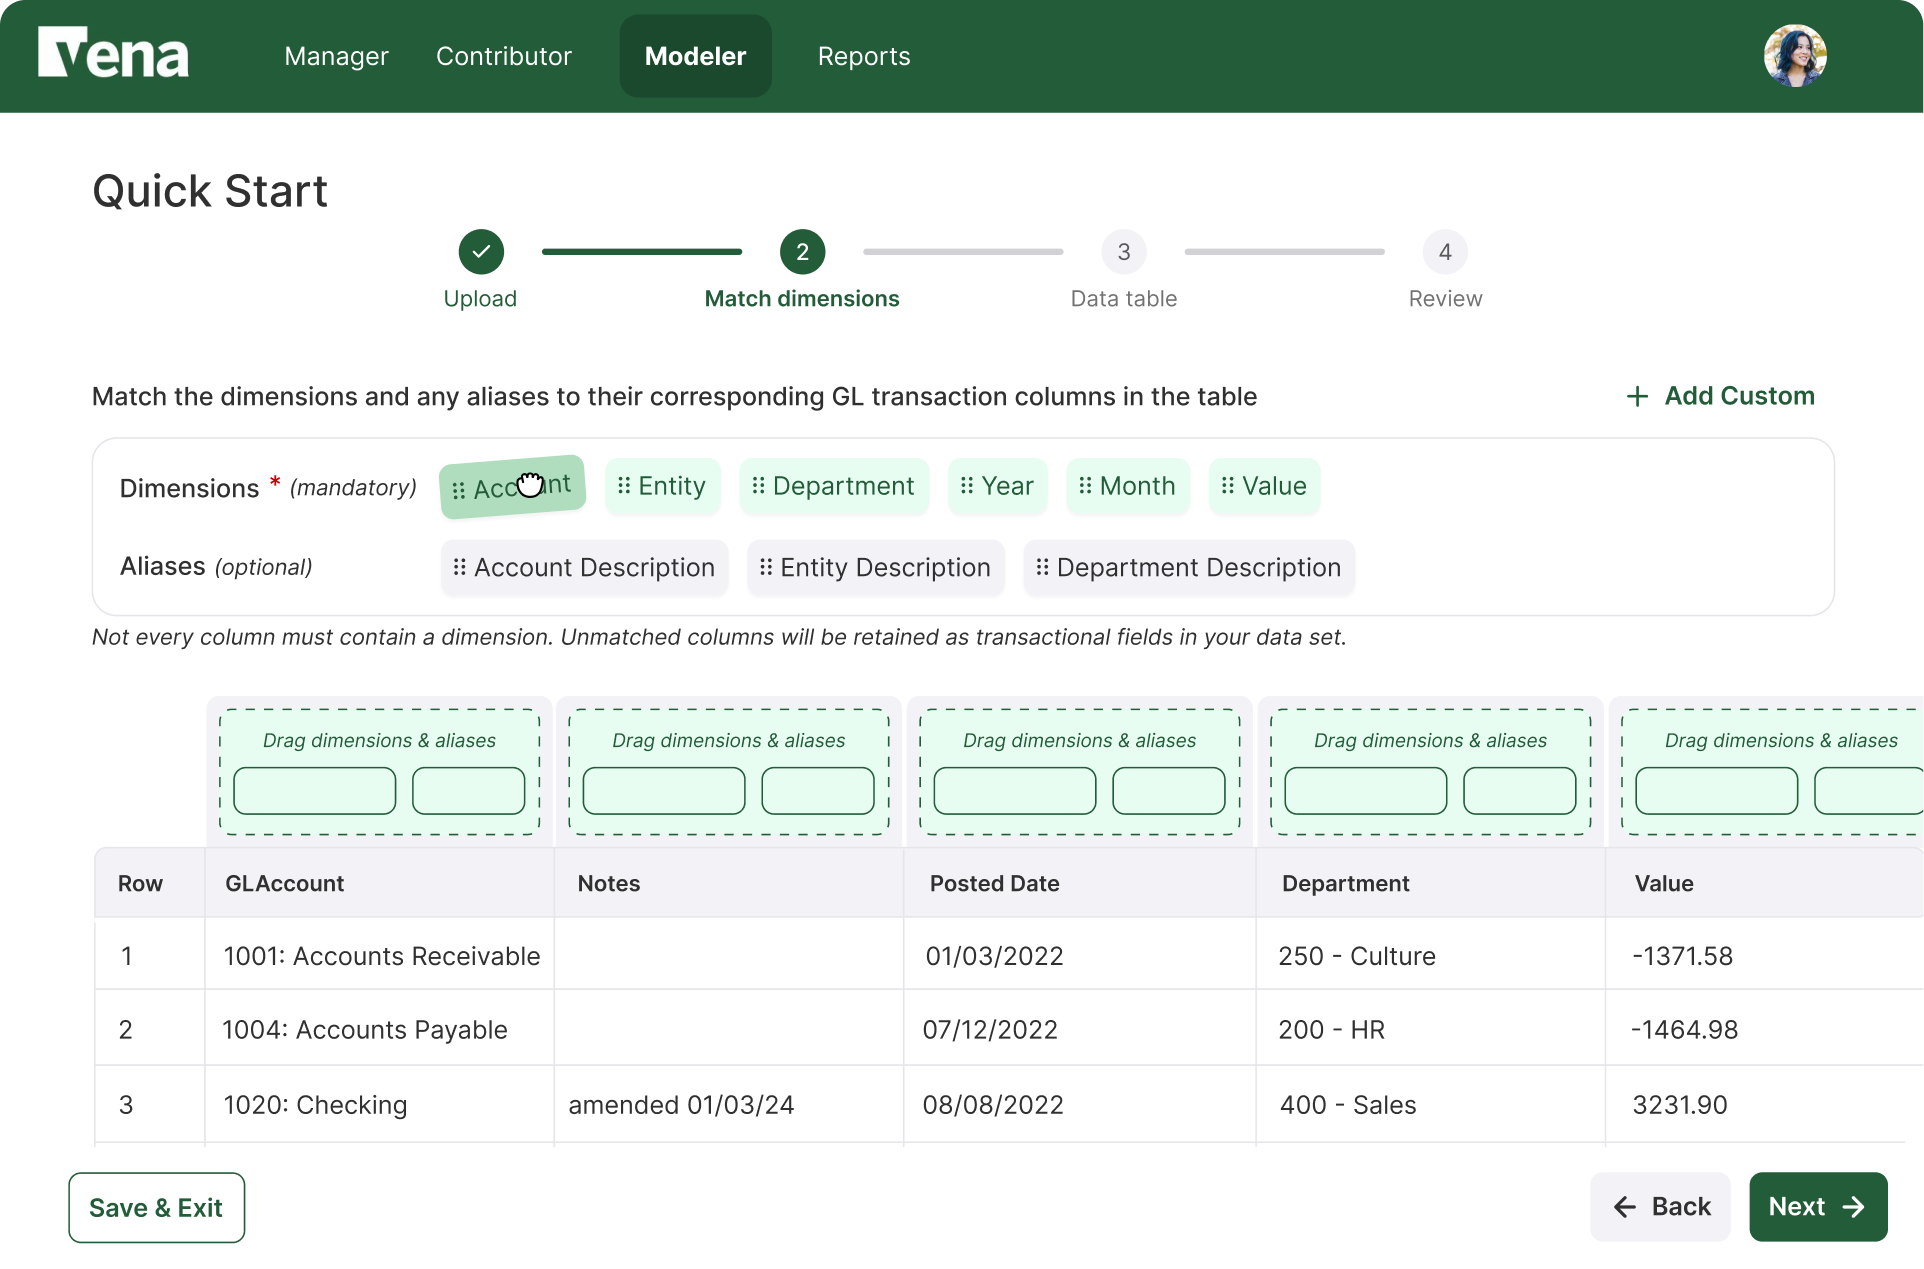This screenshot has height=1269, width=1924.
Task: Click the Value column header
Action: (x=1765, y=883)
